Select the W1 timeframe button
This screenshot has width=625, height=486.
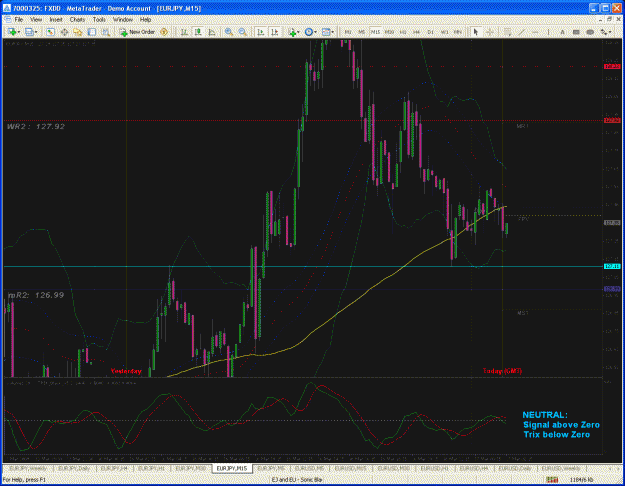[x=444, y=32]
